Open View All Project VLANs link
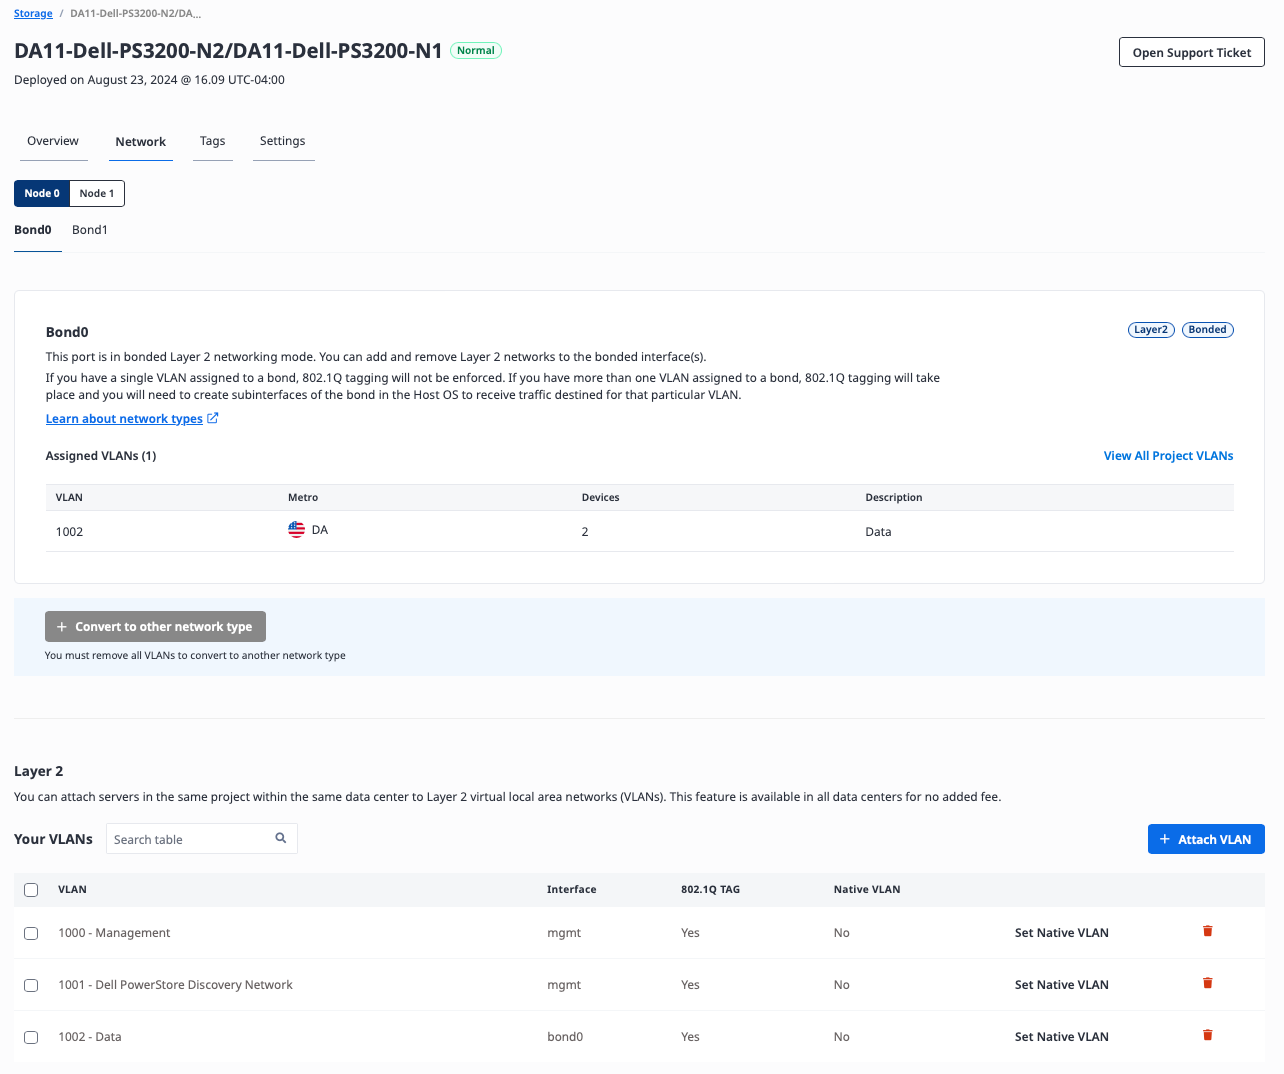This screenshot has width=1284, height=1074. 1168,455
